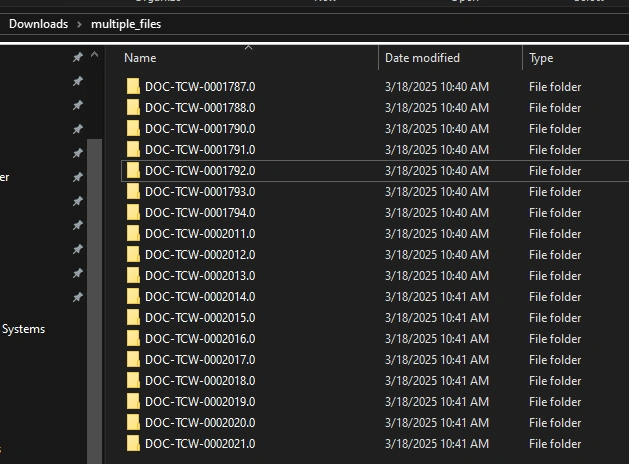The width and height of the screenshot is (629, 464).
Task: Select folder icon of DOC-TCW-0002015.0
Action: (133, 318)
